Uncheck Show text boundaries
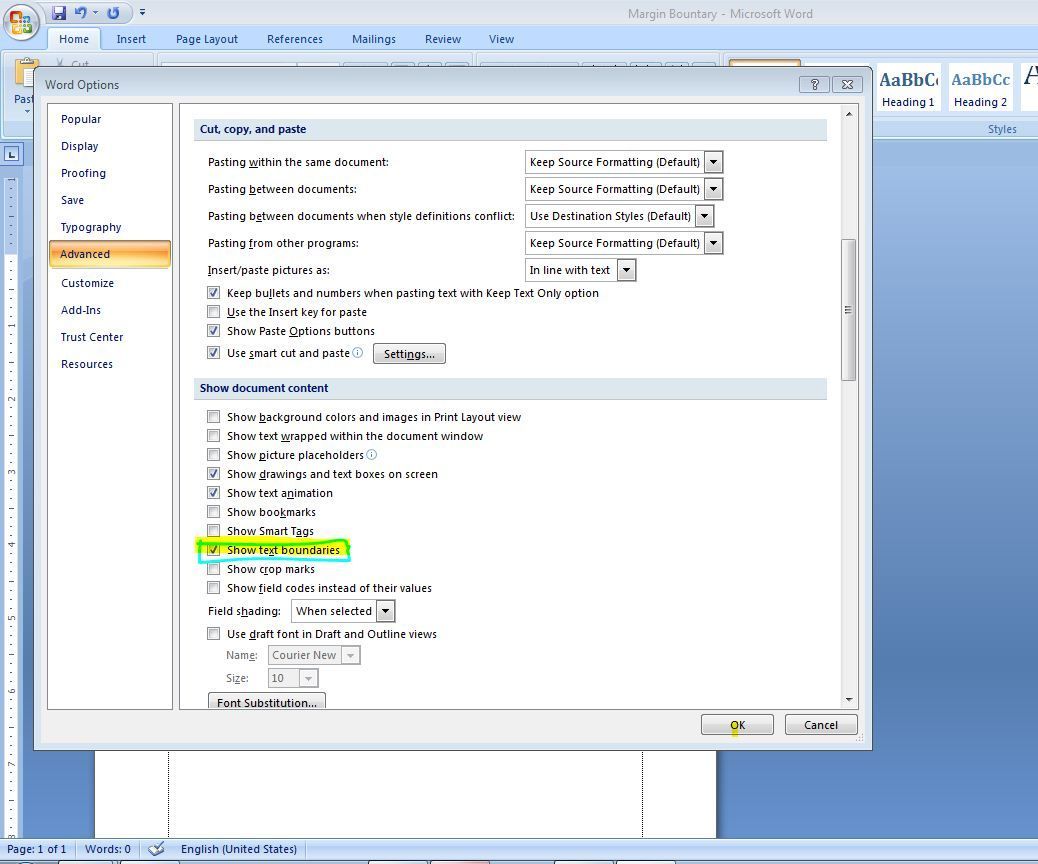This screenshot has height=864, width=1038. (214, 549)
